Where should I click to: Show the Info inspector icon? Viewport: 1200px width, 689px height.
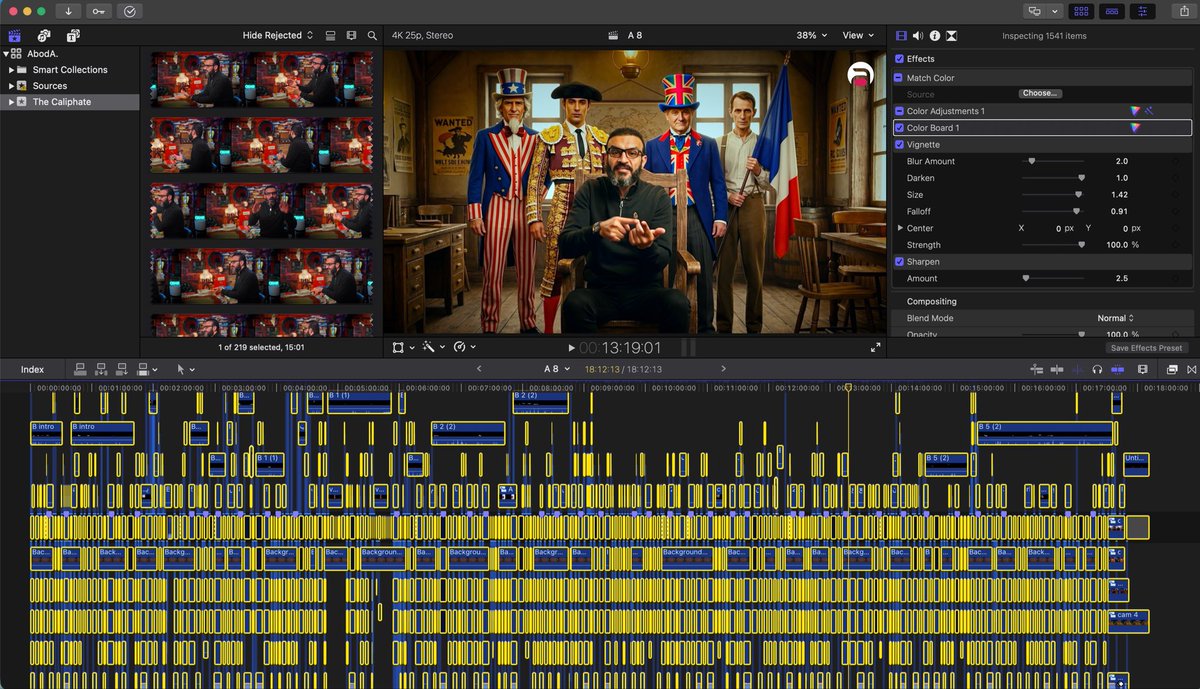[x=935, y=35]
